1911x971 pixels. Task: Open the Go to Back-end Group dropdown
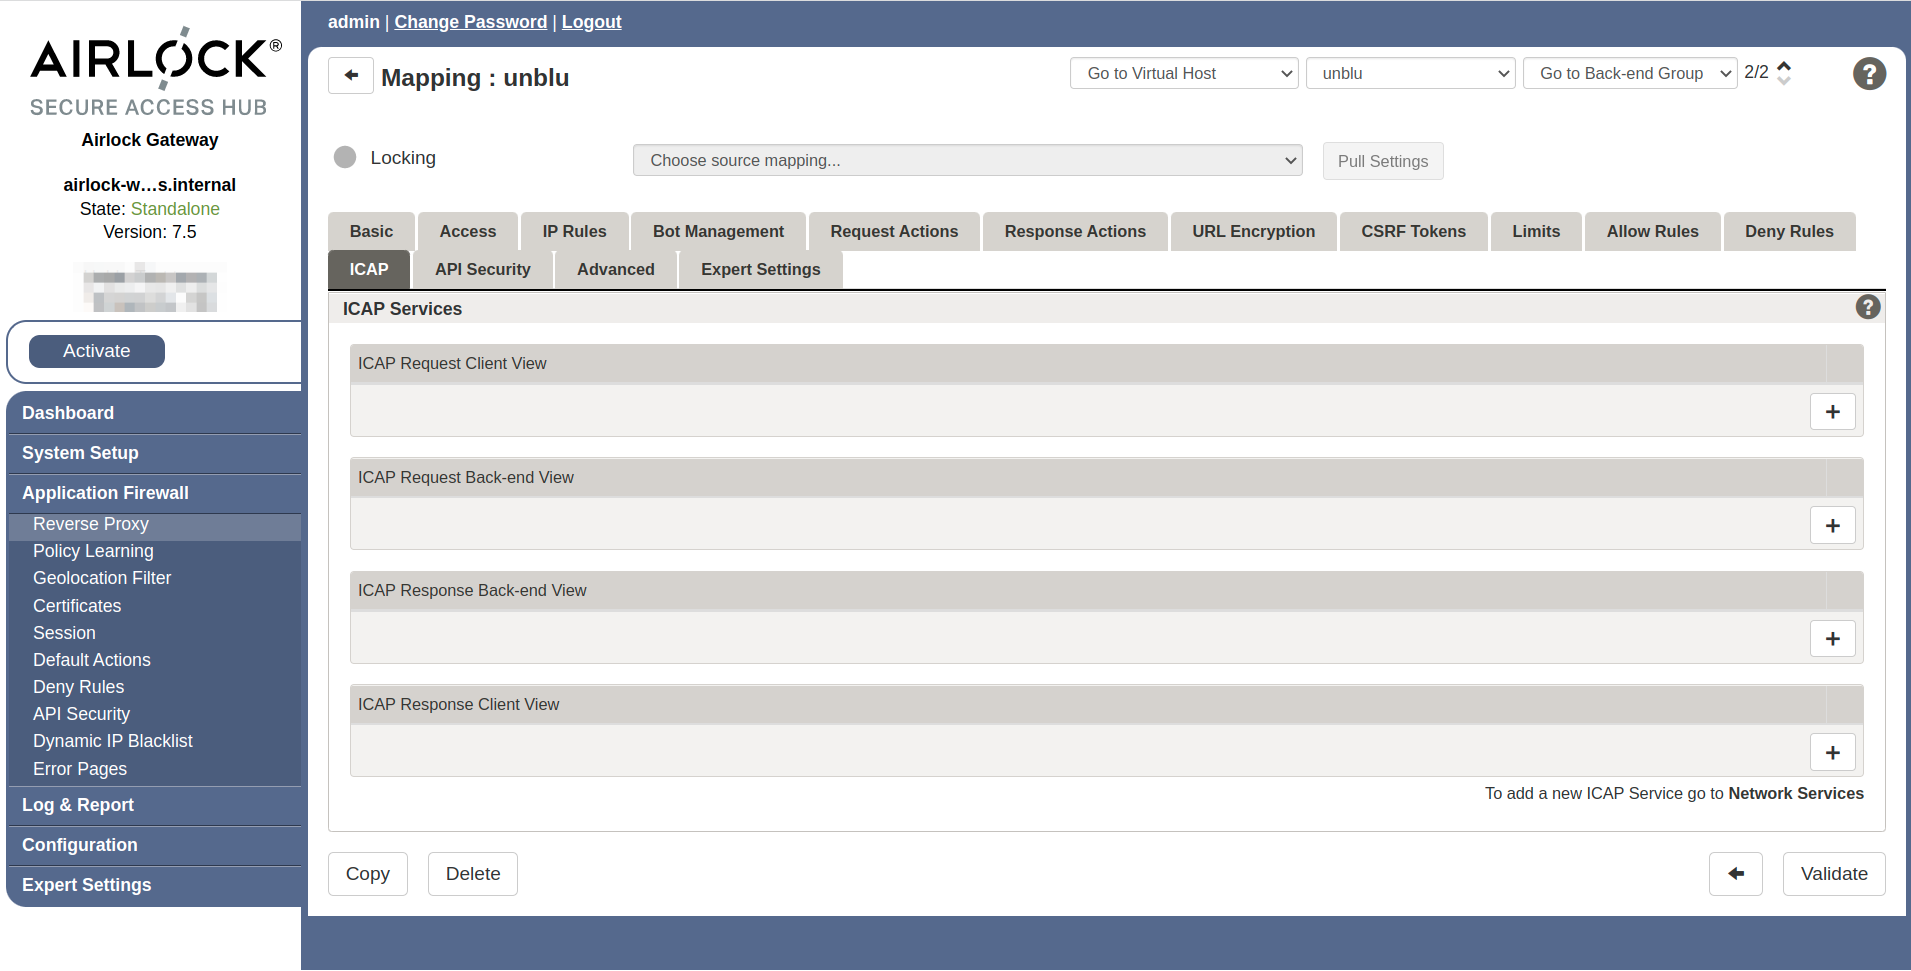(1629, 73)
